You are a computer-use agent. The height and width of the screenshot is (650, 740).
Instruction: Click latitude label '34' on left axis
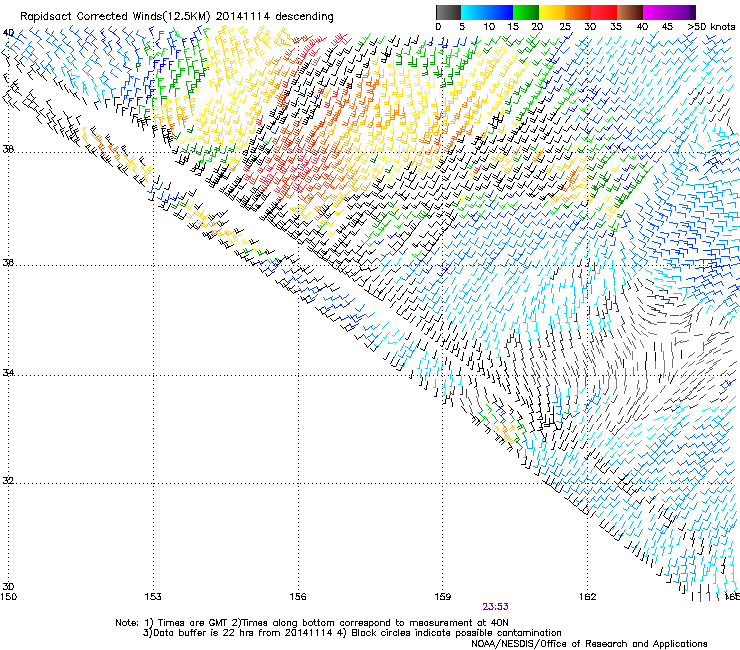tap(8, 373)
